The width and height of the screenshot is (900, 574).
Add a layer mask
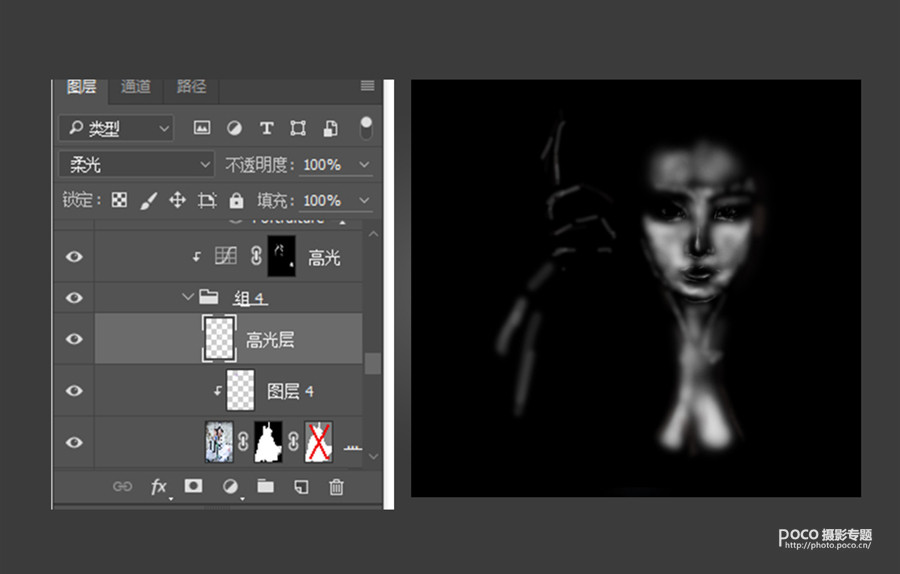(x=194, y=487)
